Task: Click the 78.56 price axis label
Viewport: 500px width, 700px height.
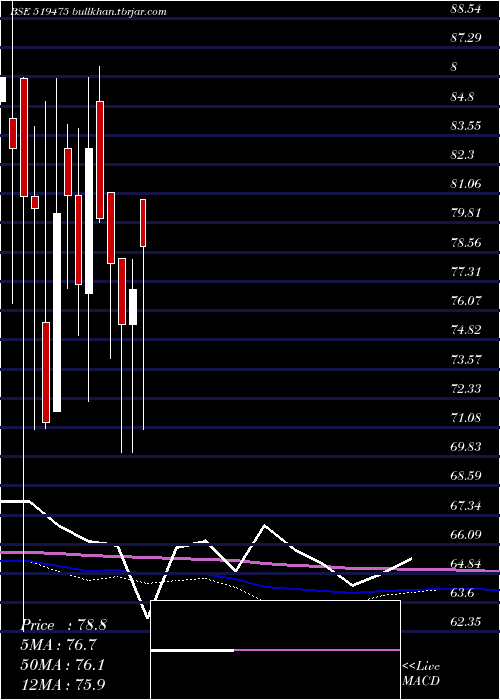Action: coord(466,243)
